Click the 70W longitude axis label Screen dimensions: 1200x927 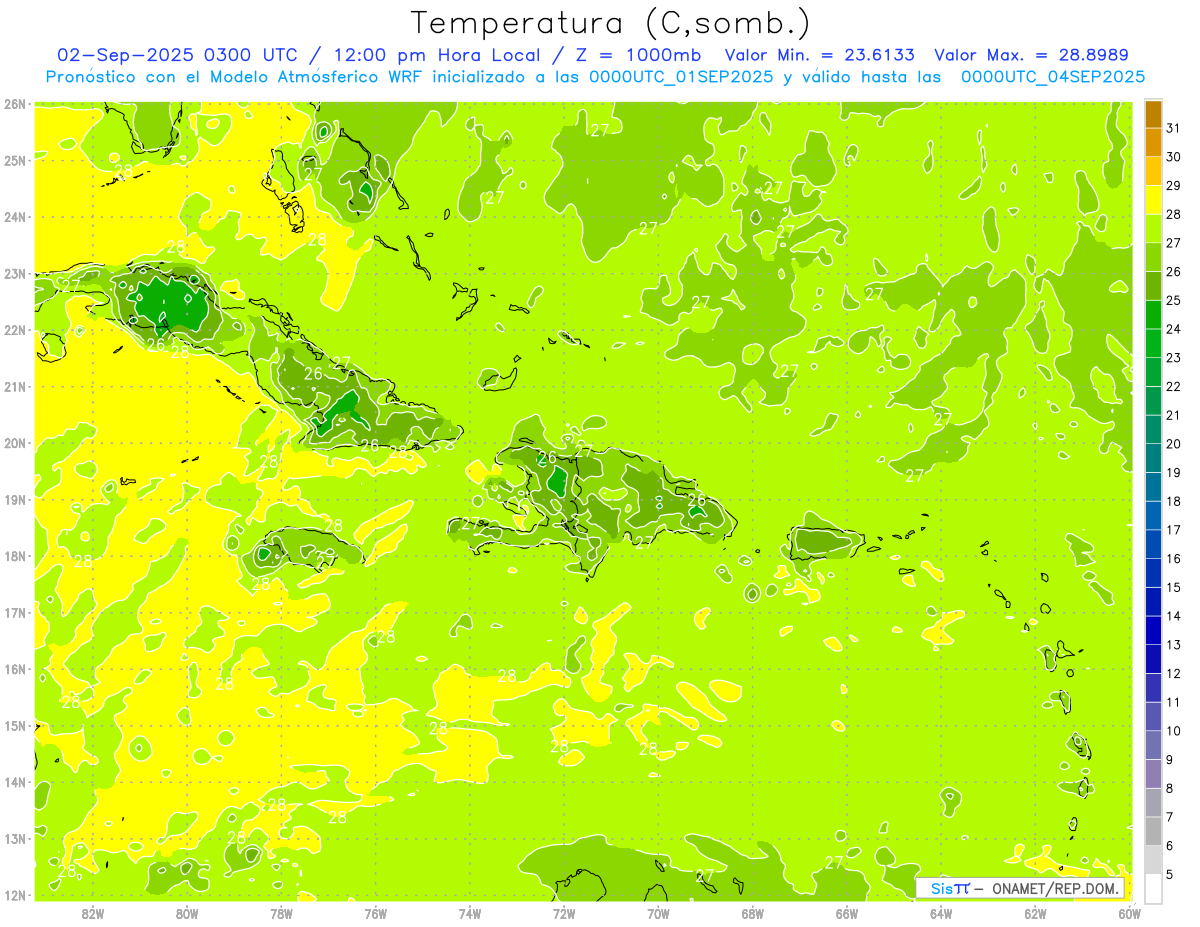[x=658, y=913]
